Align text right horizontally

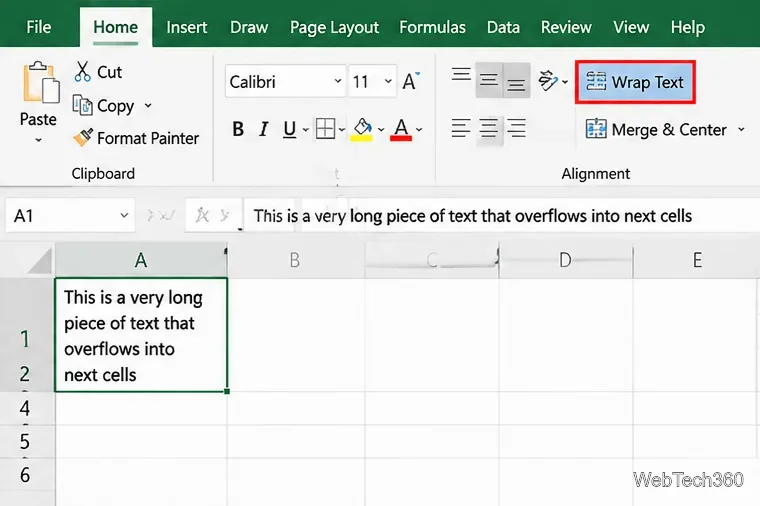pos(516,128)
